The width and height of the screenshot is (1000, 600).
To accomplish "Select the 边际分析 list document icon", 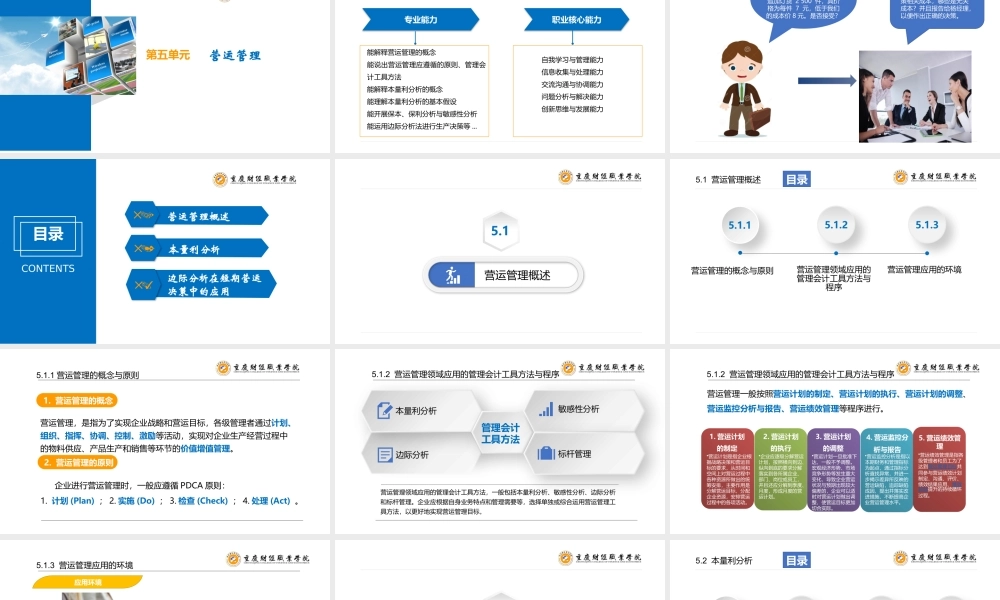I will [x=387, y=456].
